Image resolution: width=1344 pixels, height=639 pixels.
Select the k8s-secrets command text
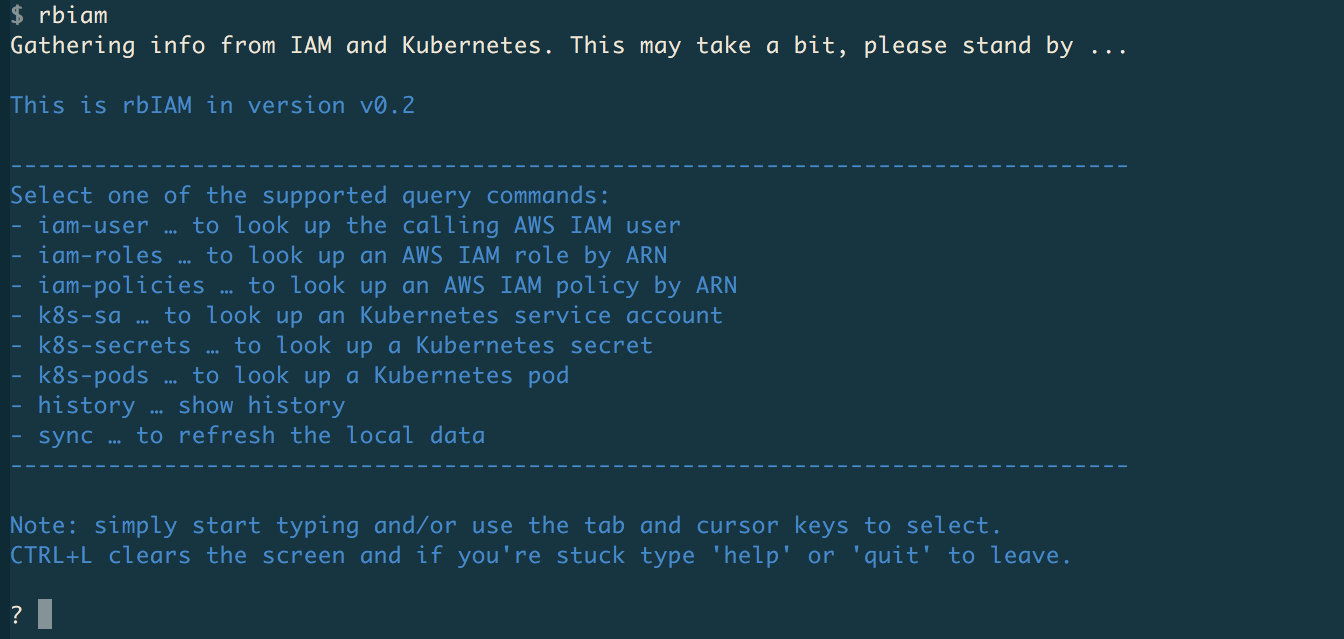click(x=114, y=346)
